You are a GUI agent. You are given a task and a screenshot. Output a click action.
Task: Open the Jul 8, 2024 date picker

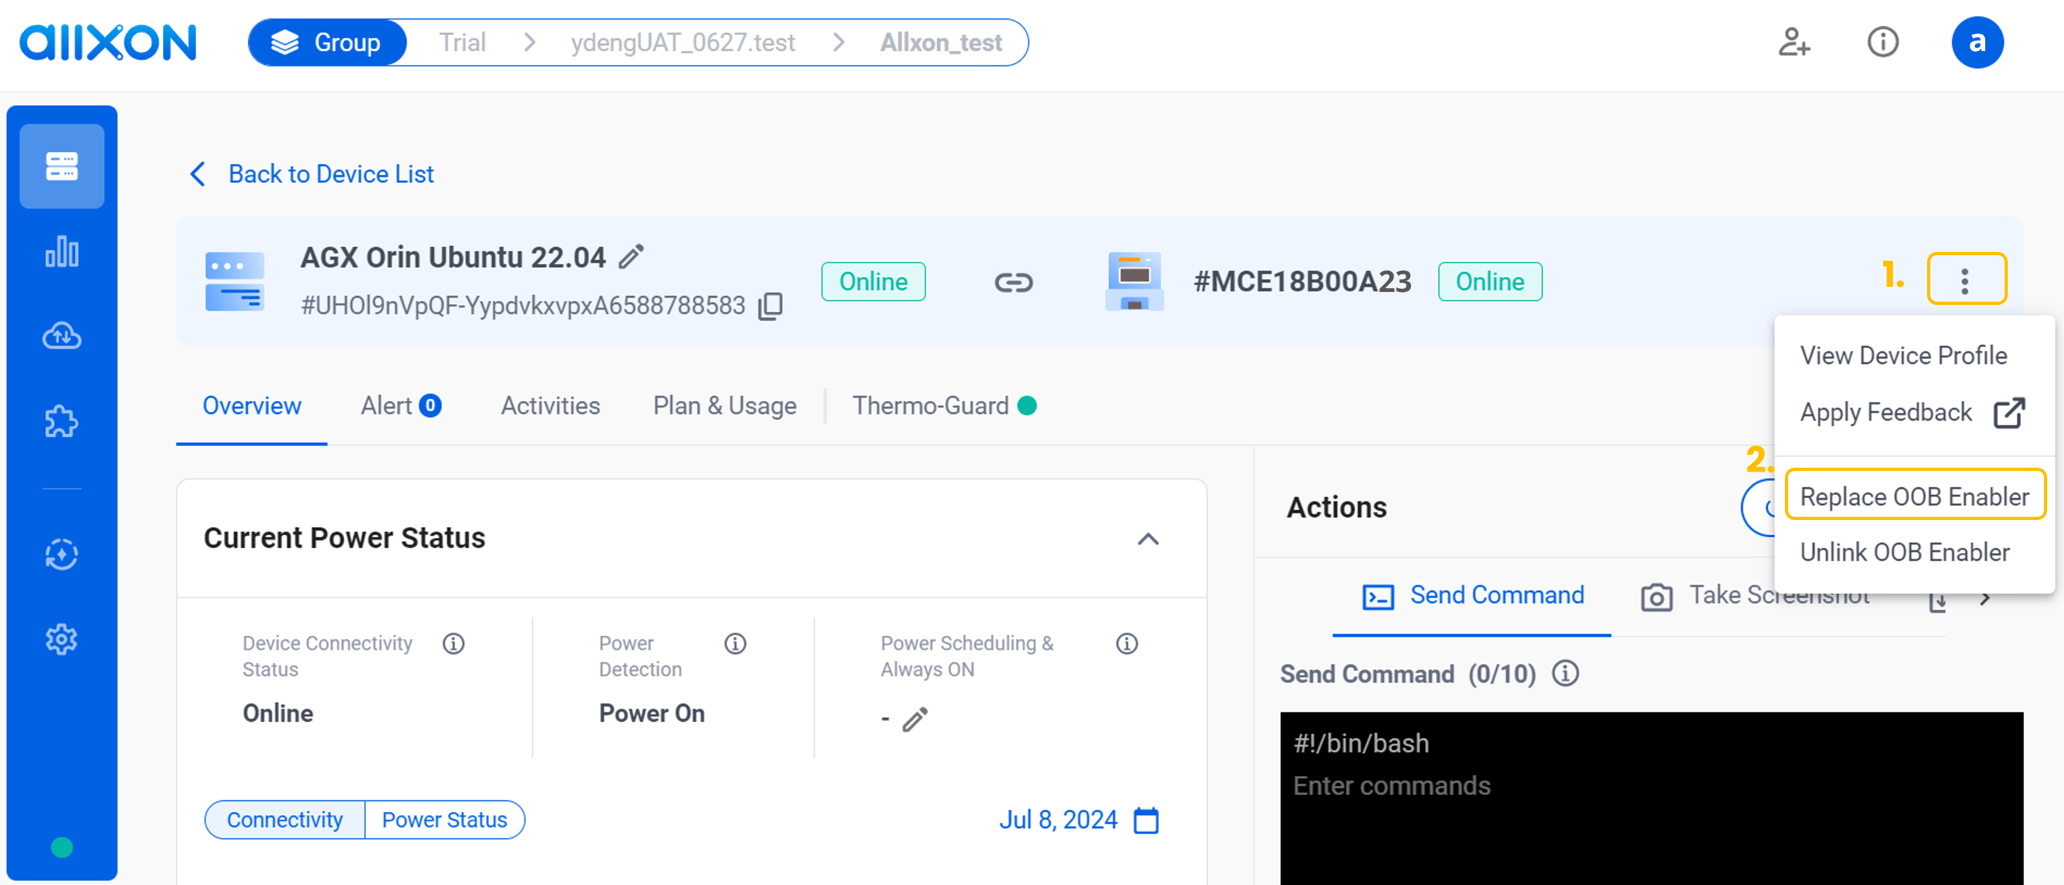1146,820
